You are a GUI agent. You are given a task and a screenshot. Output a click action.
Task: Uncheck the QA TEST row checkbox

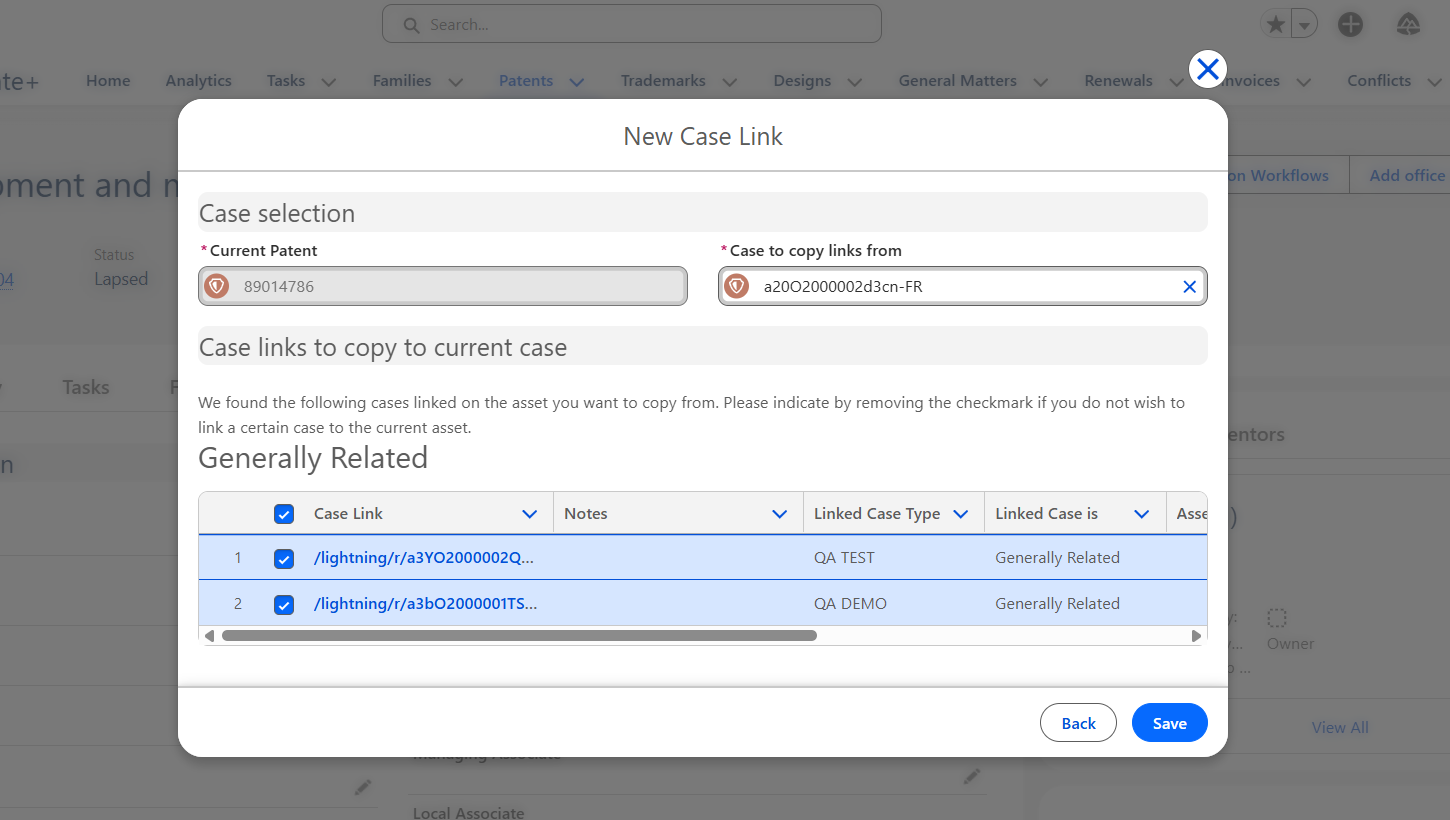point(284,559)
